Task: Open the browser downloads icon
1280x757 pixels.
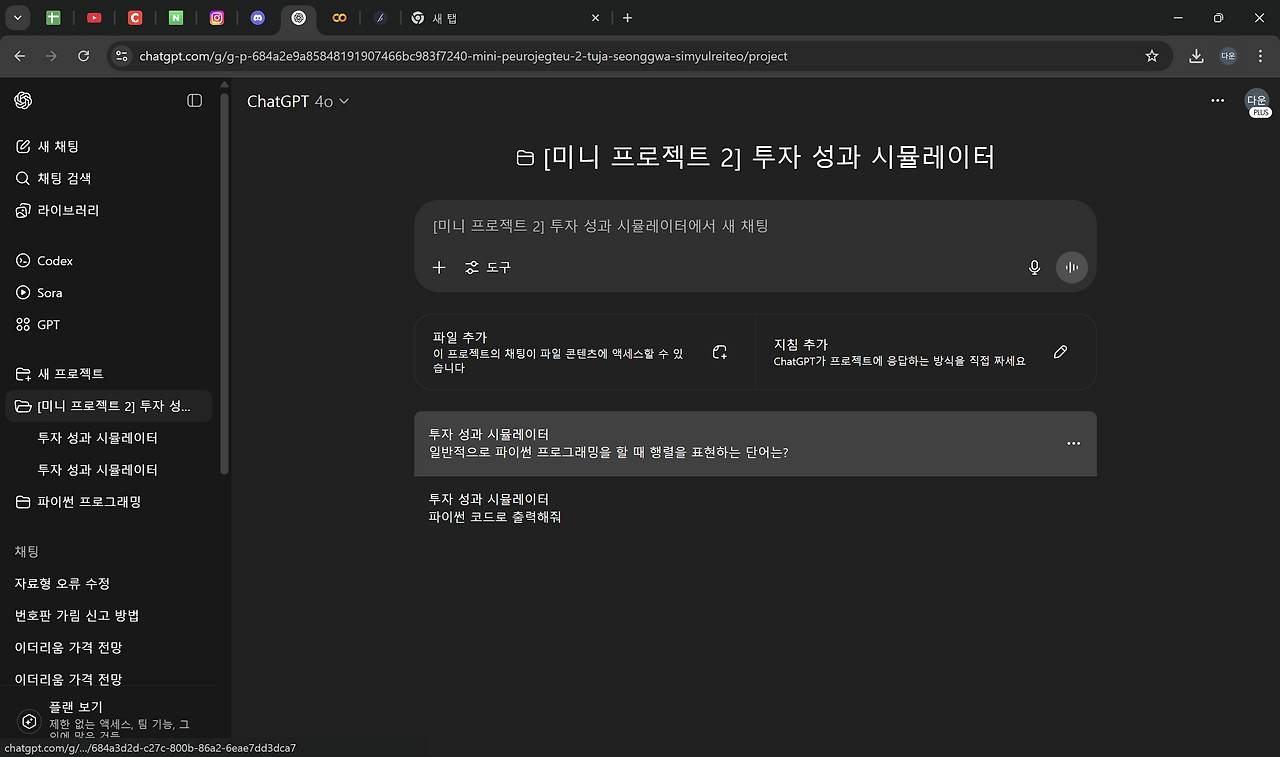Action: [x=1196, y=56]
